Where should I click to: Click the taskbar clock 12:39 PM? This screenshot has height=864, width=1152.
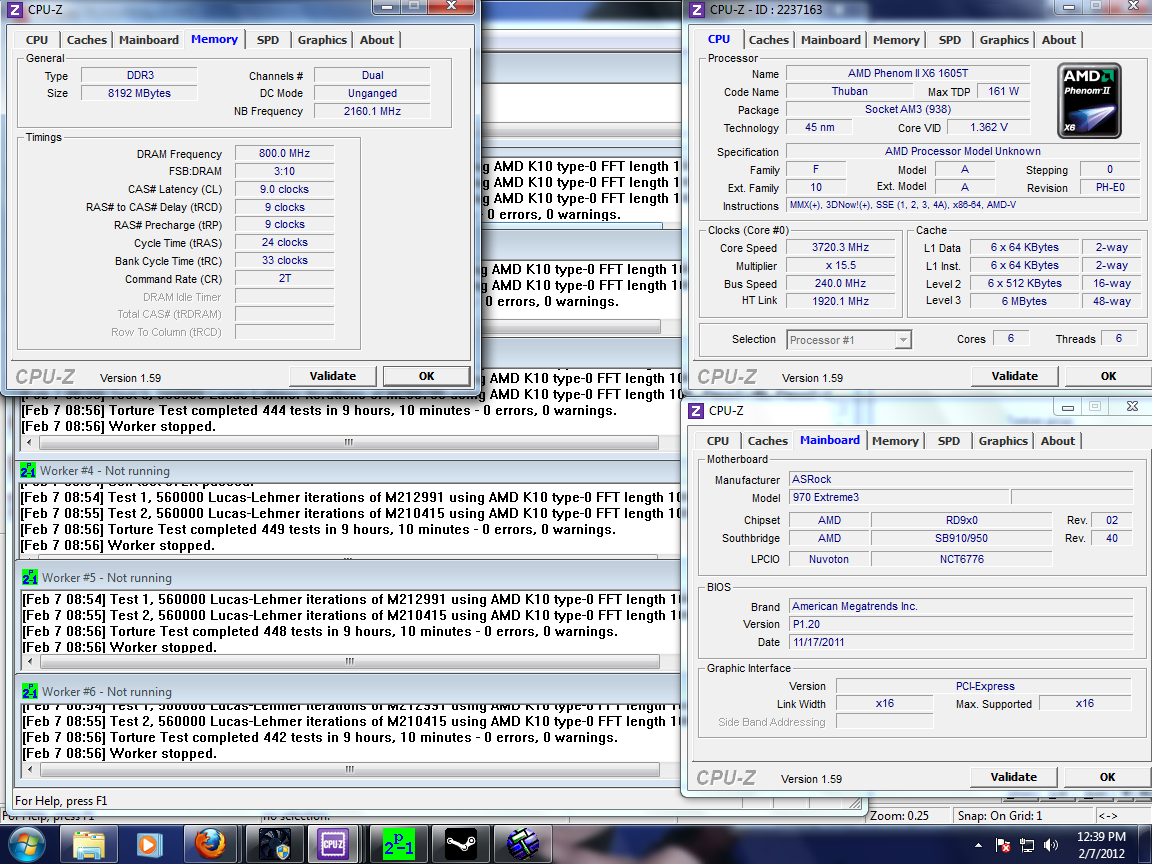[1101, 837]
